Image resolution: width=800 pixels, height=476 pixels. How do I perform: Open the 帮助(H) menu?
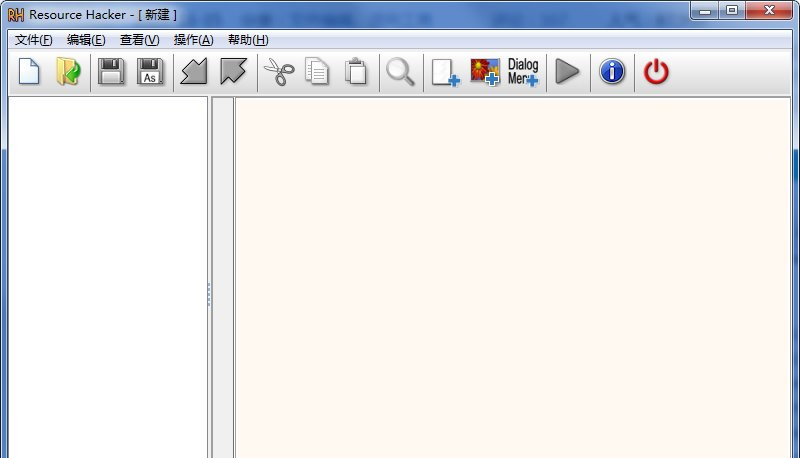pos(248,40)
